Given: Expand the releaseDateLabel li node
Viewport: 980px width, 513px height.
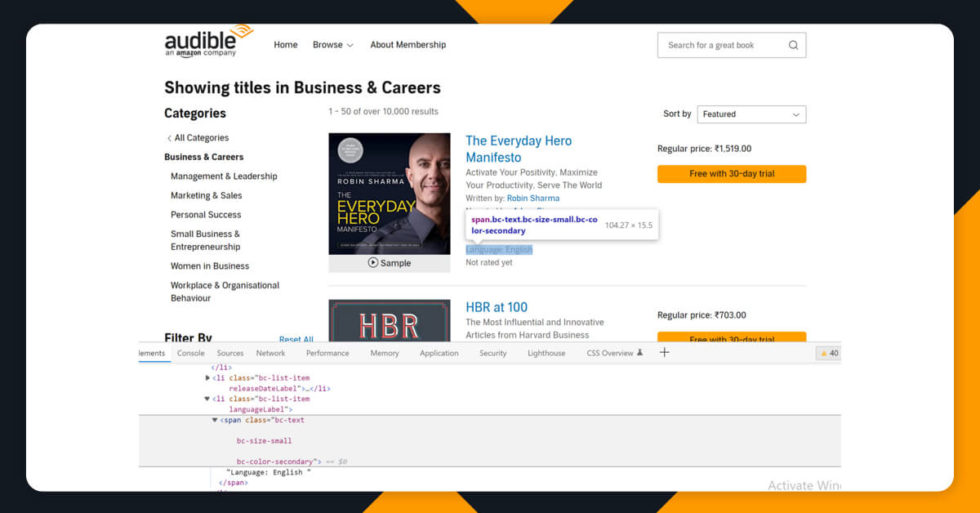Looking at the screenshot, I should [x=208, y=378].
